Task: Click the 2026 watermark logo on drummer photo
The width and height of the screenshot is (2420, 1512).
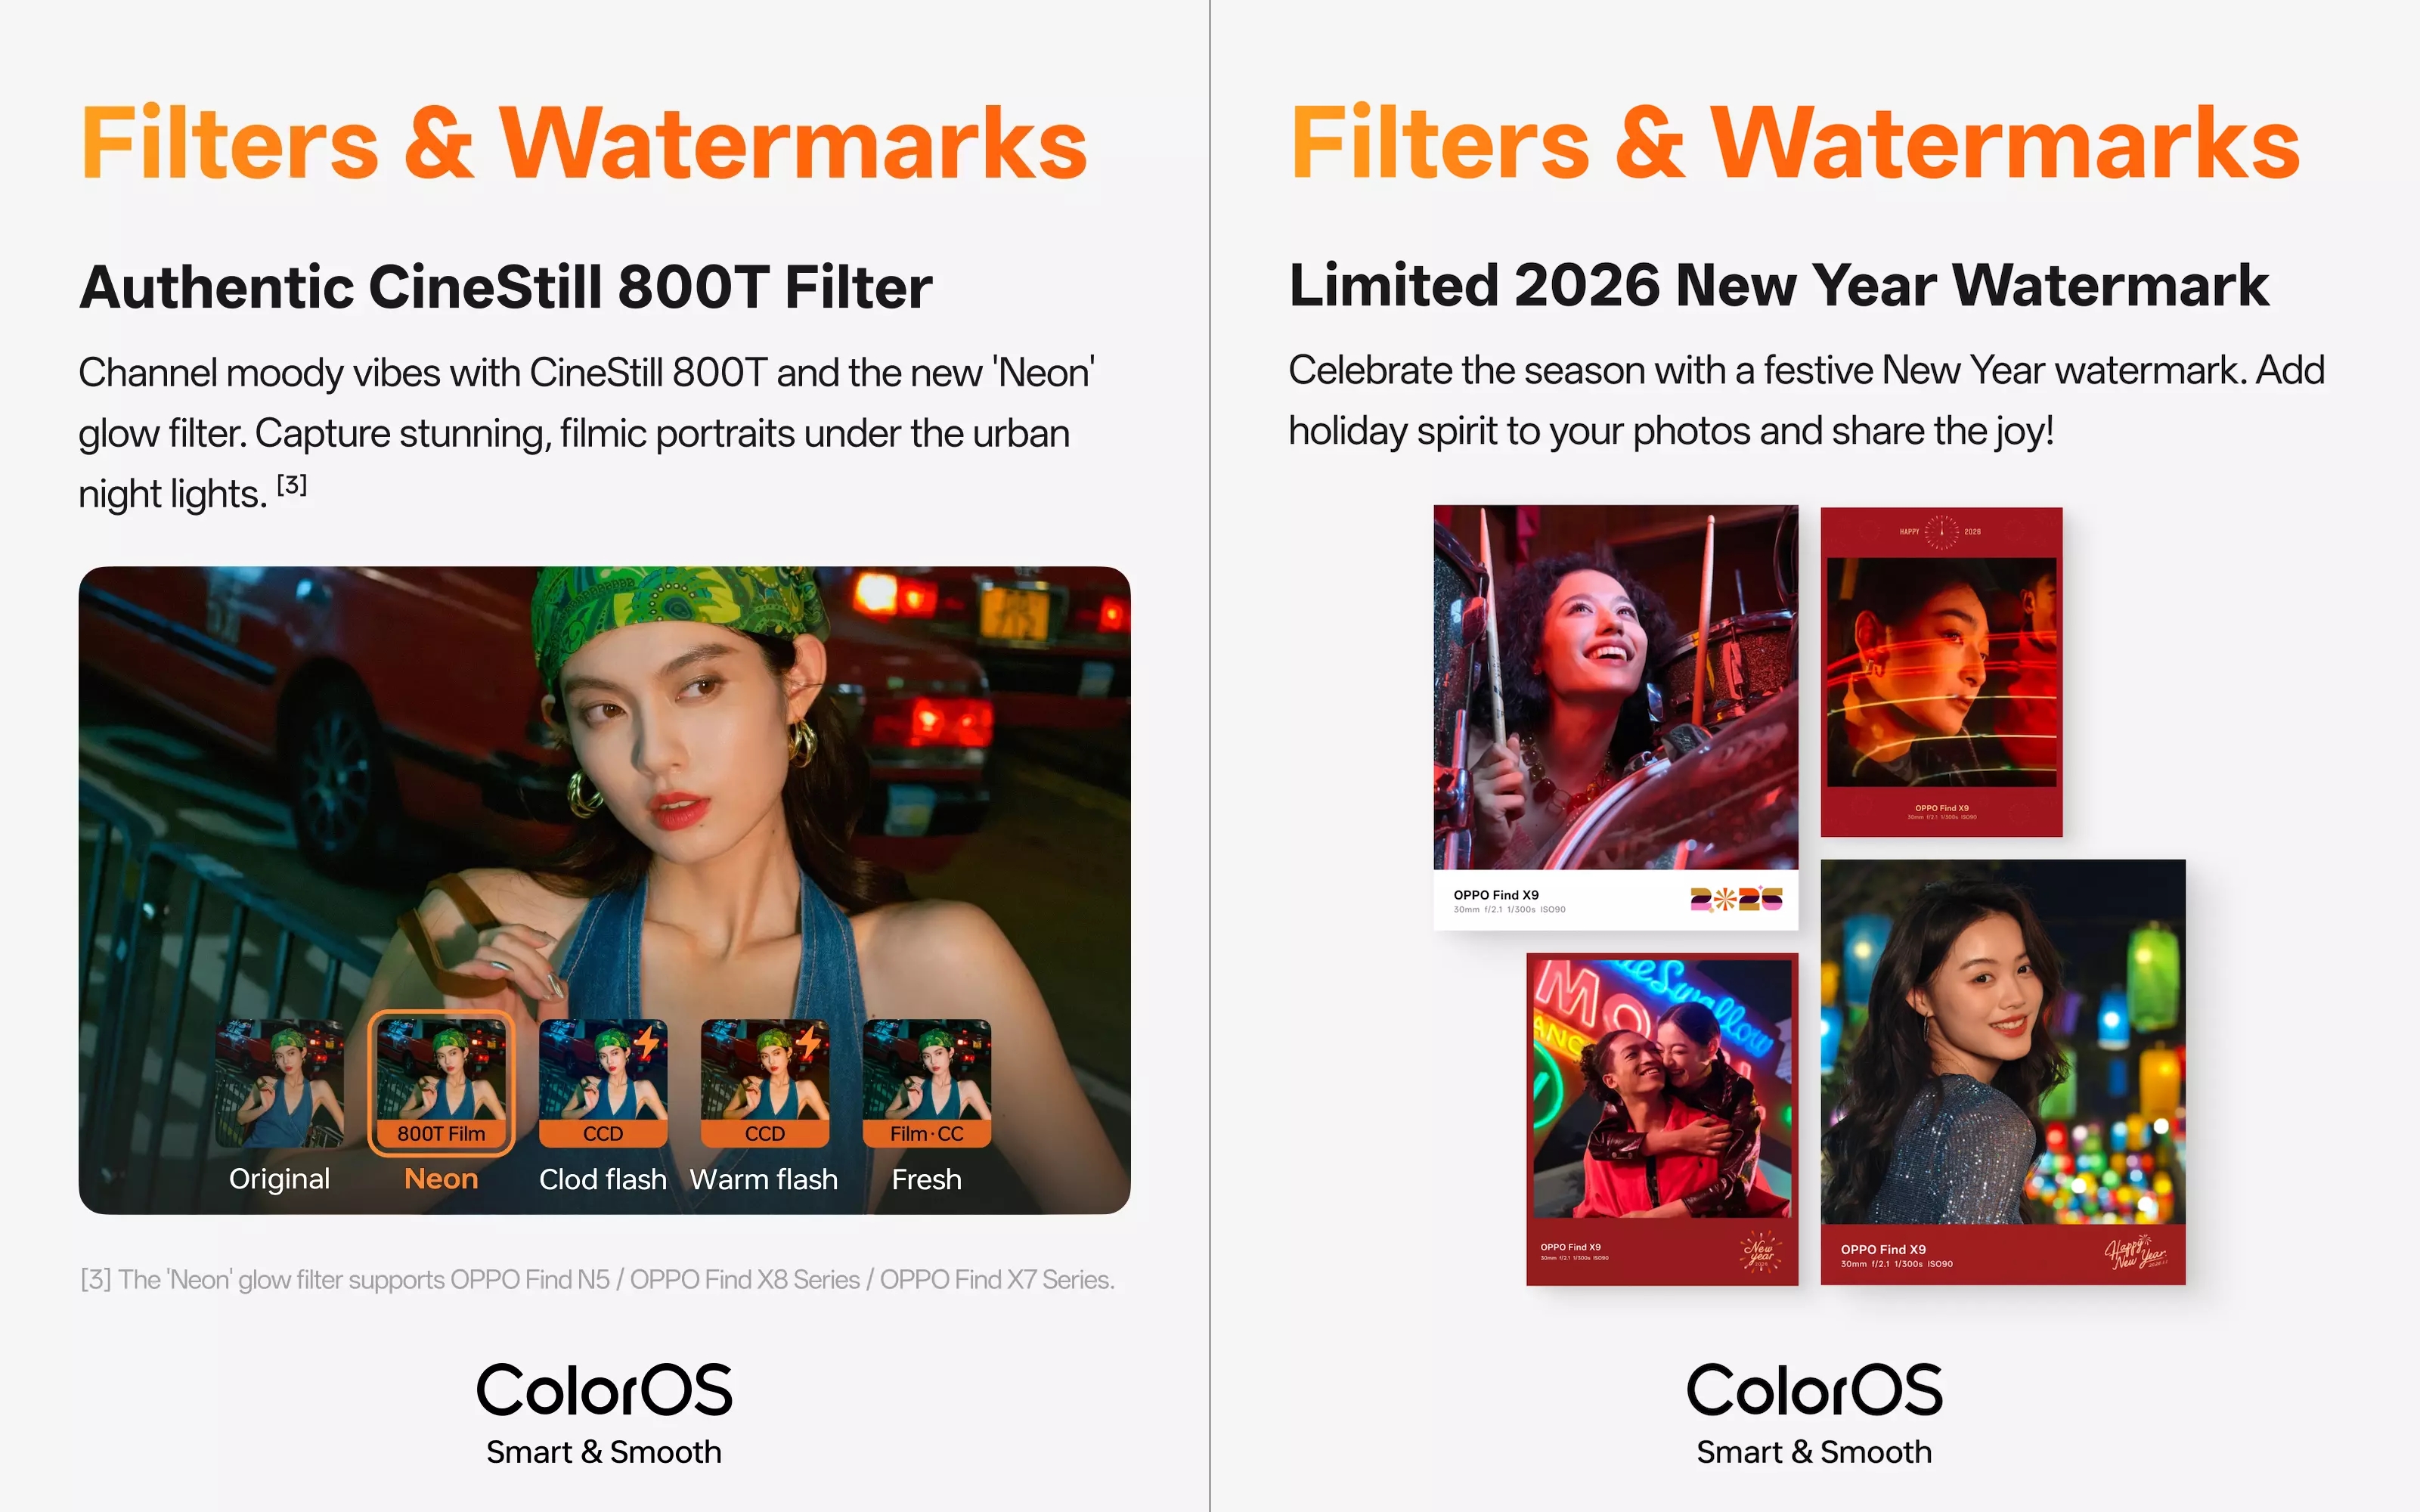Action: [1736, 900]
